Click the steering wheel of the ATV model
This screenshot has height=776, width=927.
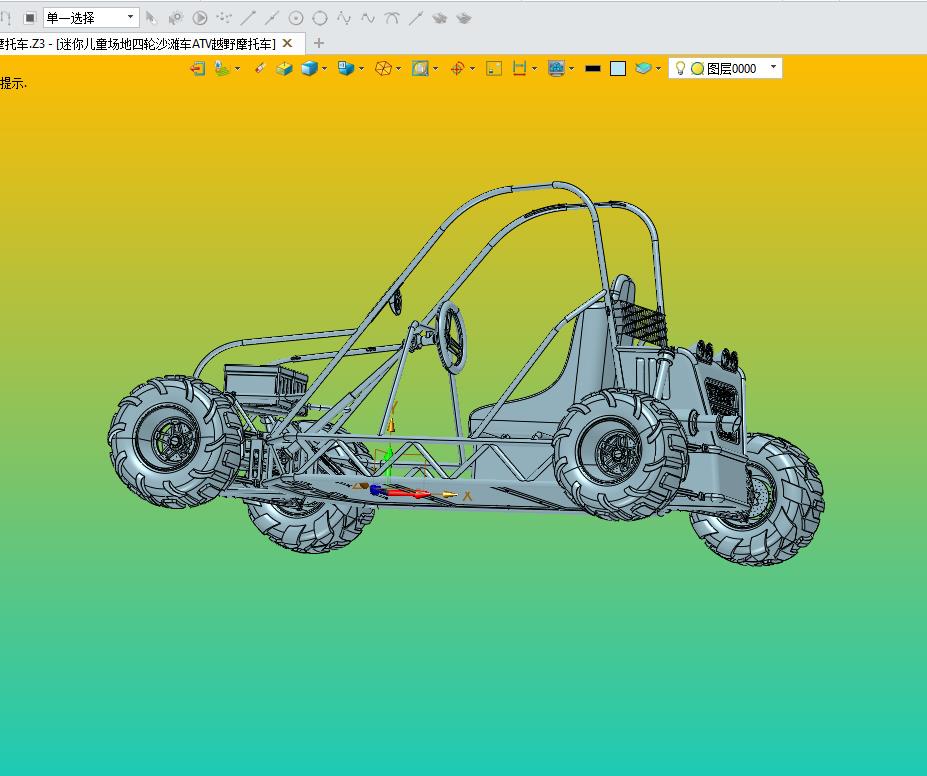click(451, 337)
